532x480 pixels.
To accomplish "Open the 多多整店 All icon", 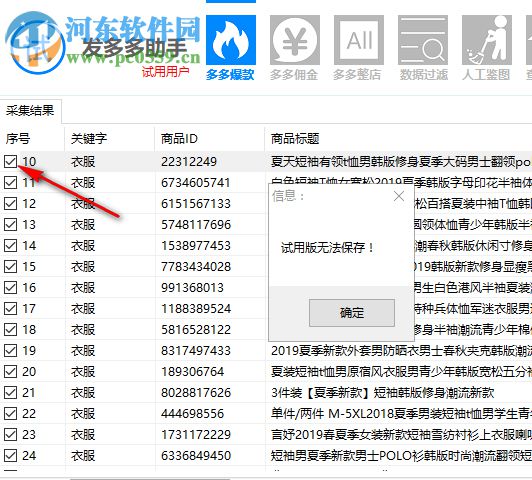I will tap(359, 40).
